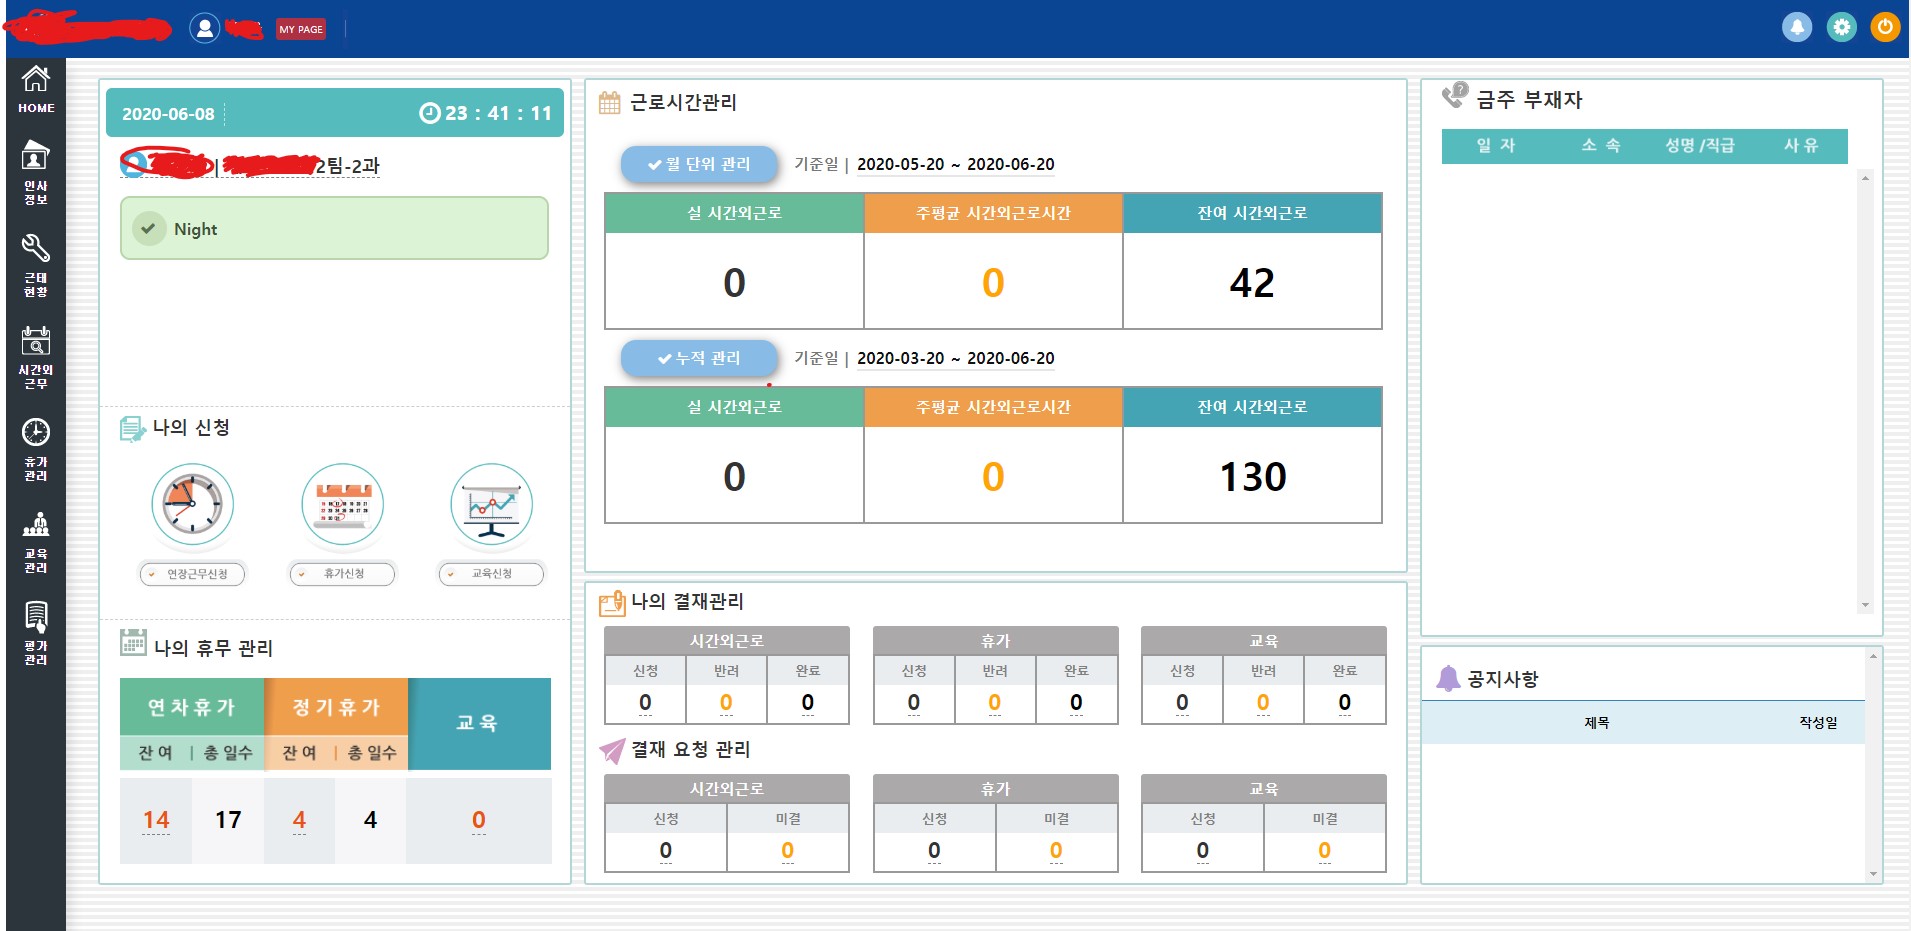Go to HOME in the sidebar
Image resolution: width=1911 pixels, height=931 pixels.
point(36,88)
